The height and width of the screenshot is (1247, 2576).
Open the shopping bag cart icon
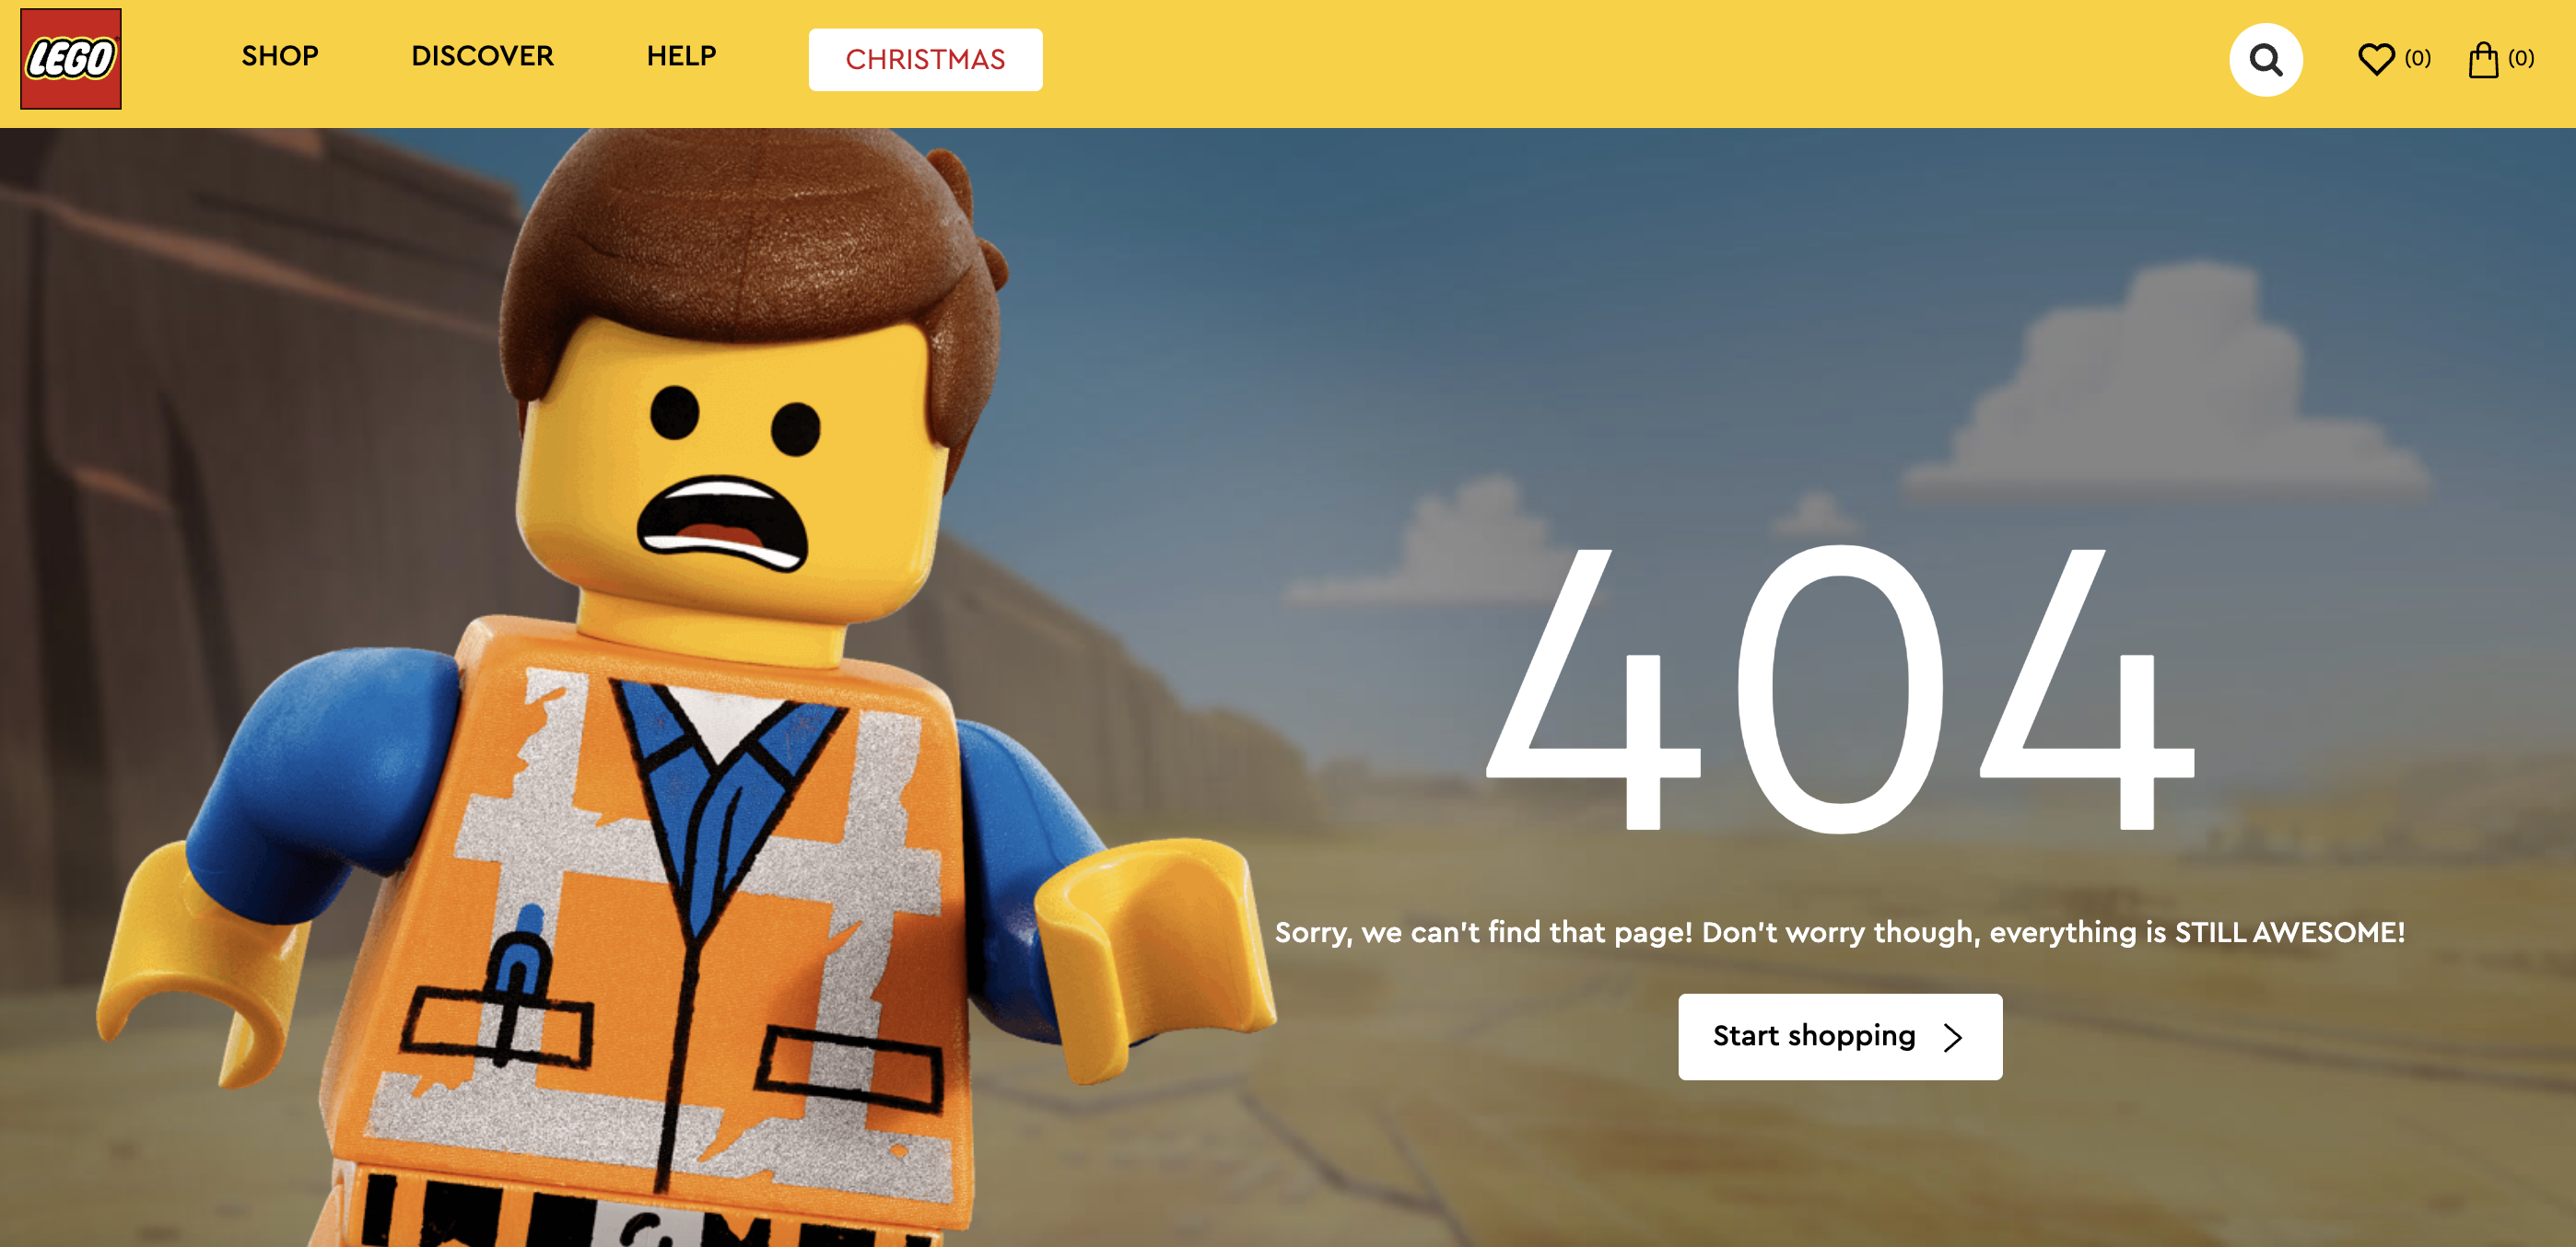pyautogui.click(x=2487, y=59)
